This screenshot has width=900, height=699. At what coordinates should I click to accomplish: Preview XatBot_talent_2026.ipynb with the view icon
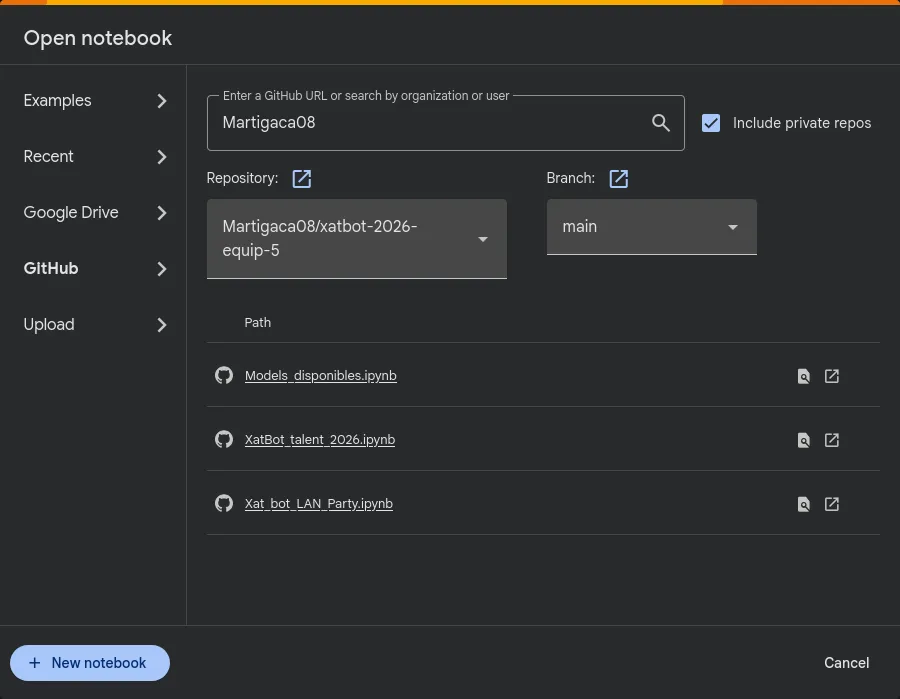click(803, 440)
